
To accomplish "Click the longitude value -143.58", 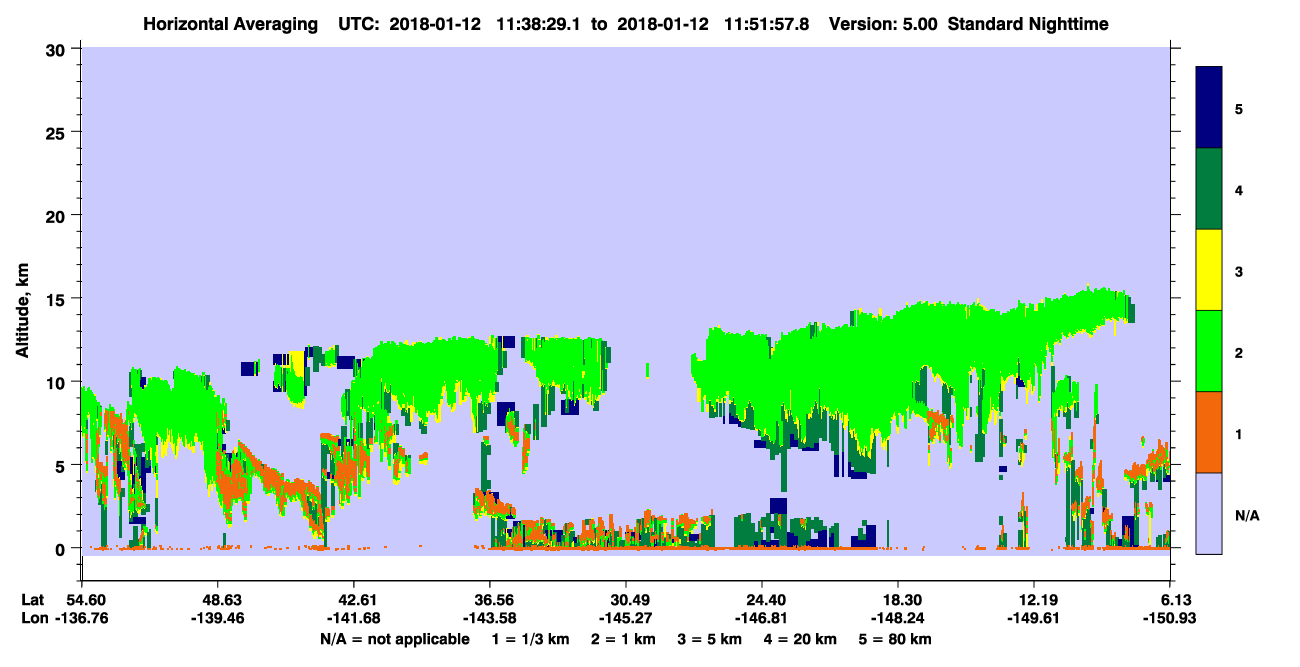I will coord(490,618).
